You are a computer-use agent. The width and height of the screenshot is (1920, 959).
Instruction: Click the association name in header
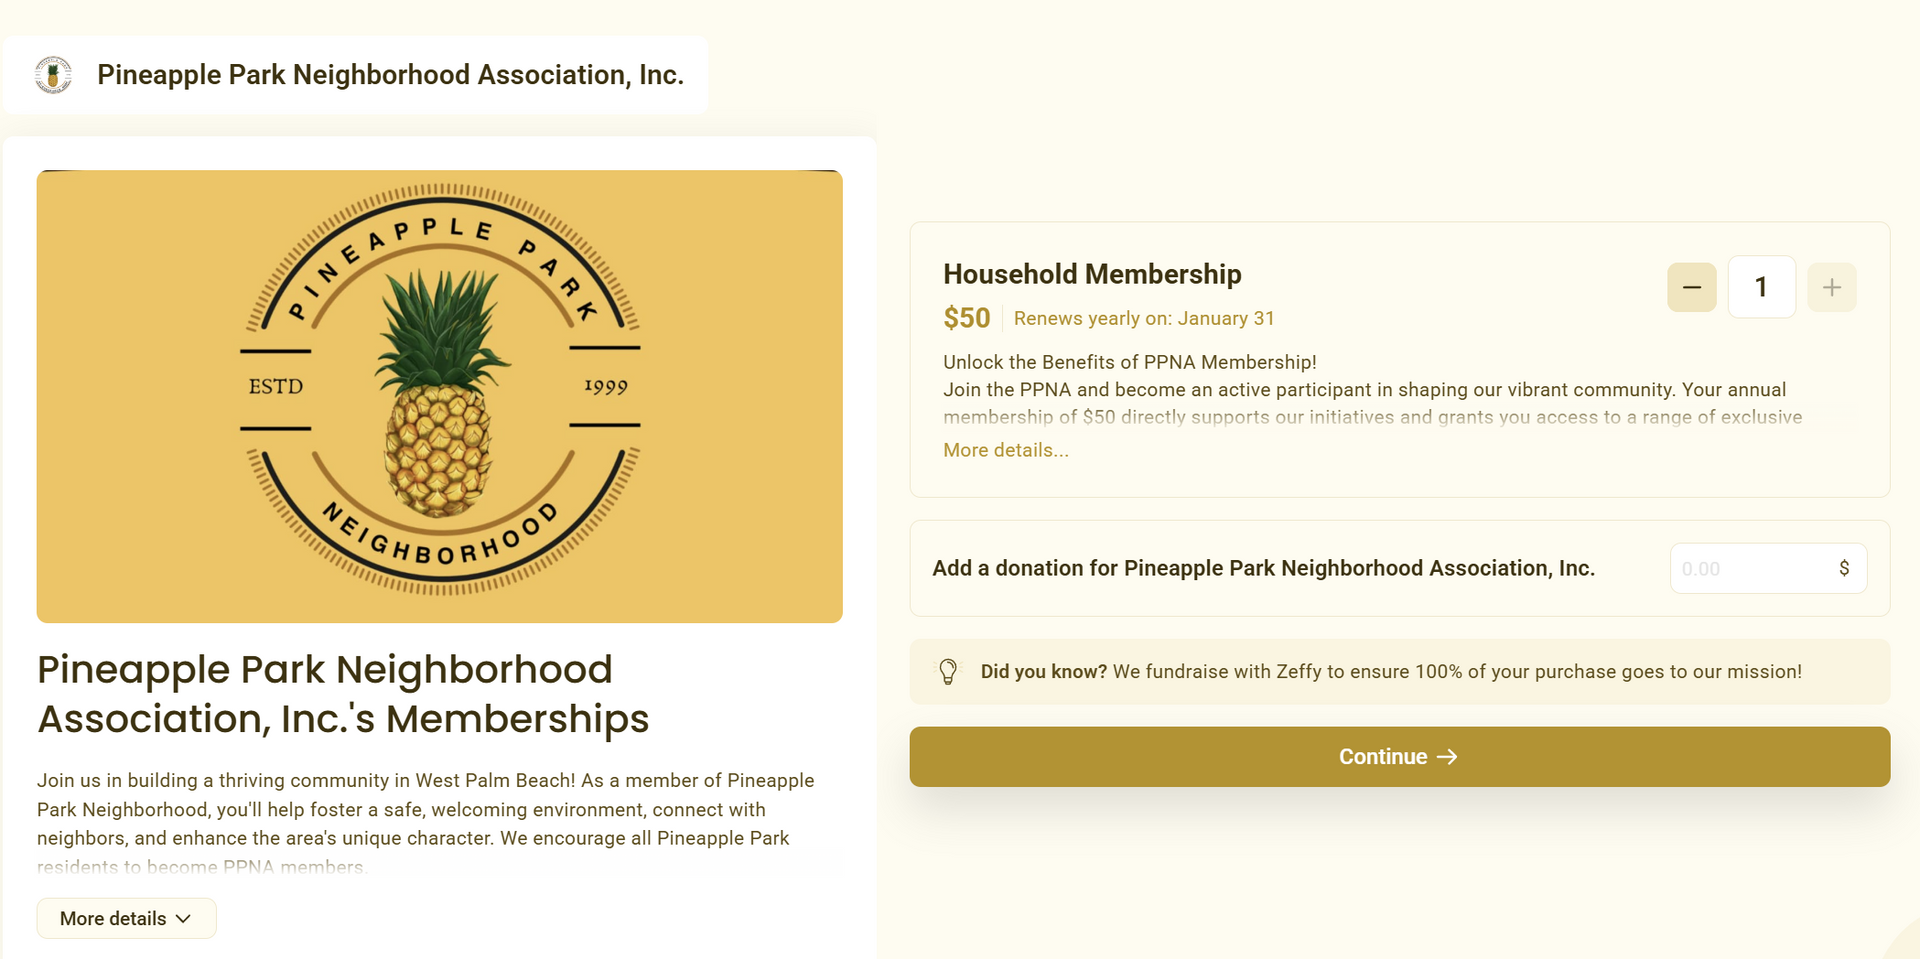click(390, 75)
